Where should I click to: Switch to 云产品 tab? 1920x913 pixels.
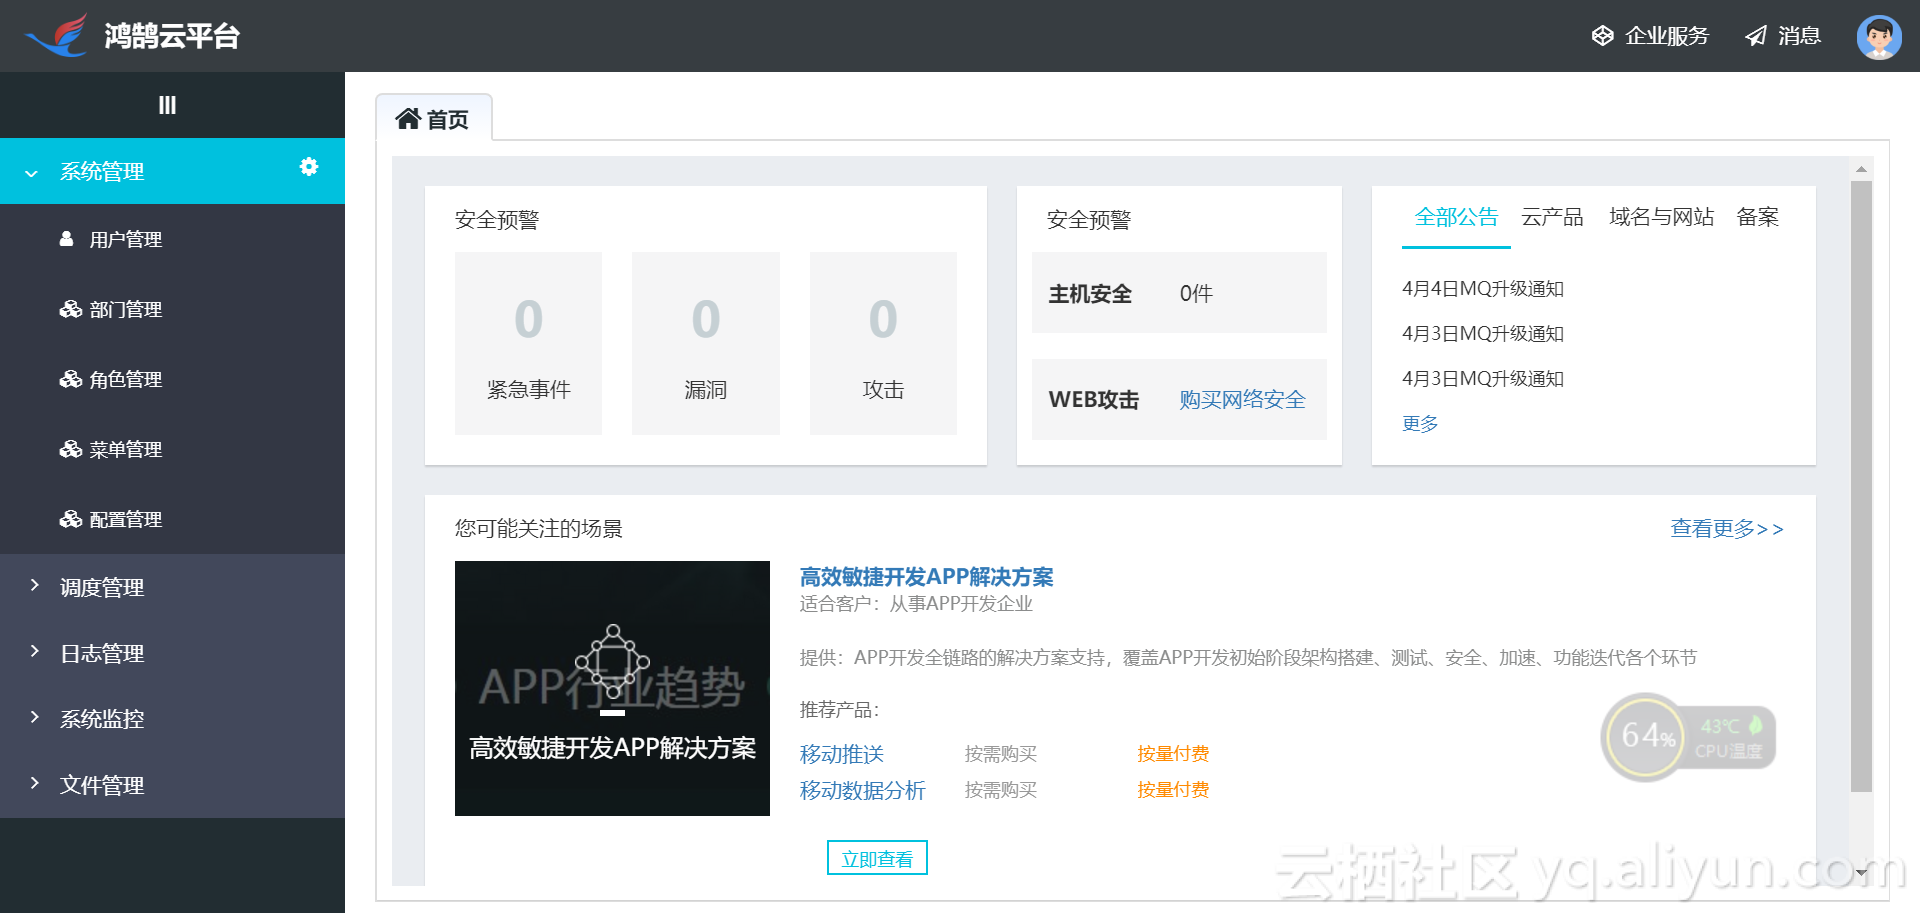[1552, 217]
